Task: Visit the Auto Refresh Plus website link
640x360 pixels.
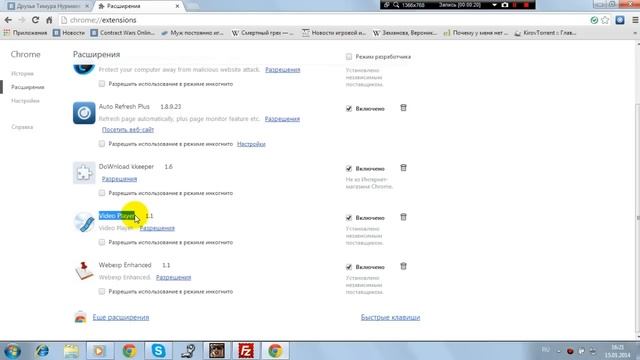Action: 128,129
